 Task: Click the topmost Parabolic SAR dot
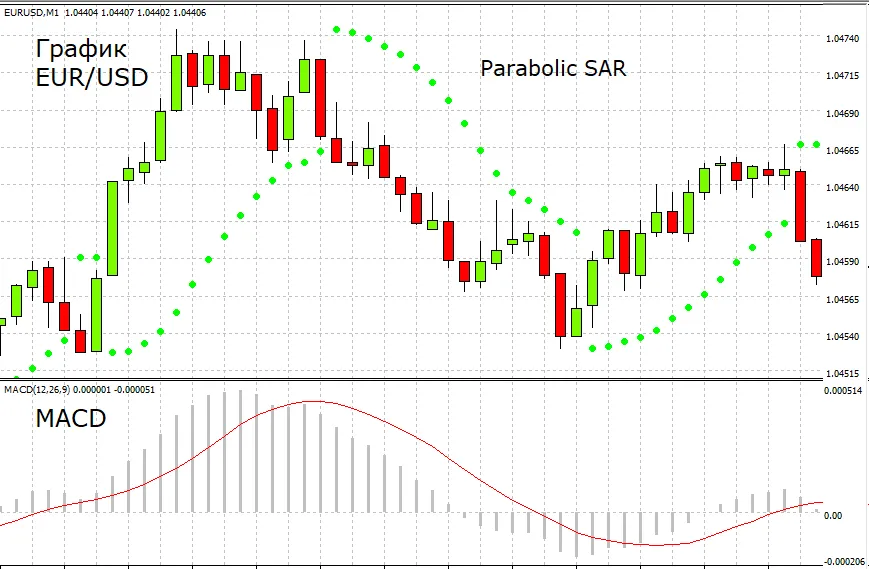pos(336,29)
